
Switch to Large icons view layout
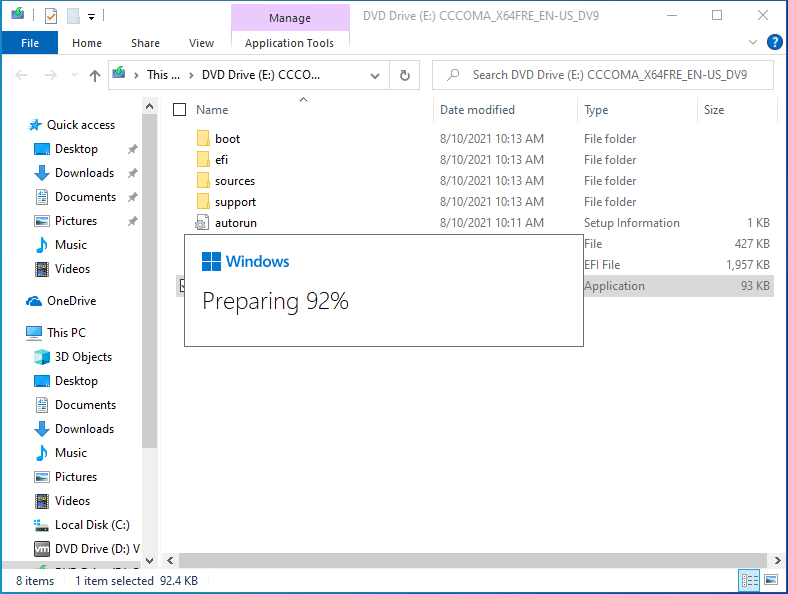pos(771,580)
